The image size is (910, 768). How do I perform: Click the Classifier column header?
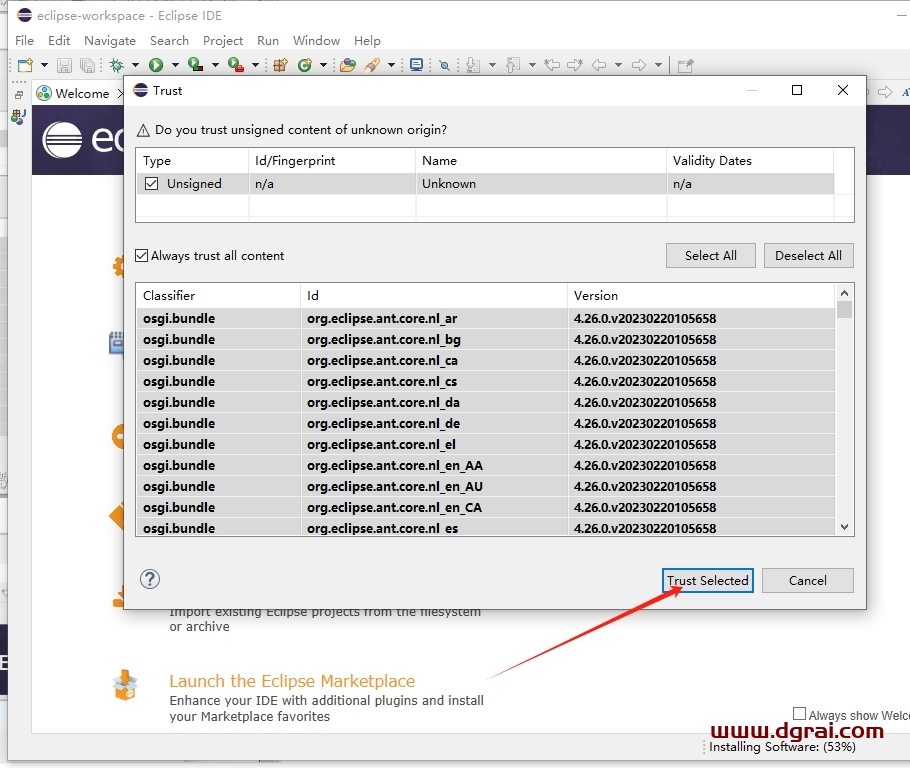(218, 295)
